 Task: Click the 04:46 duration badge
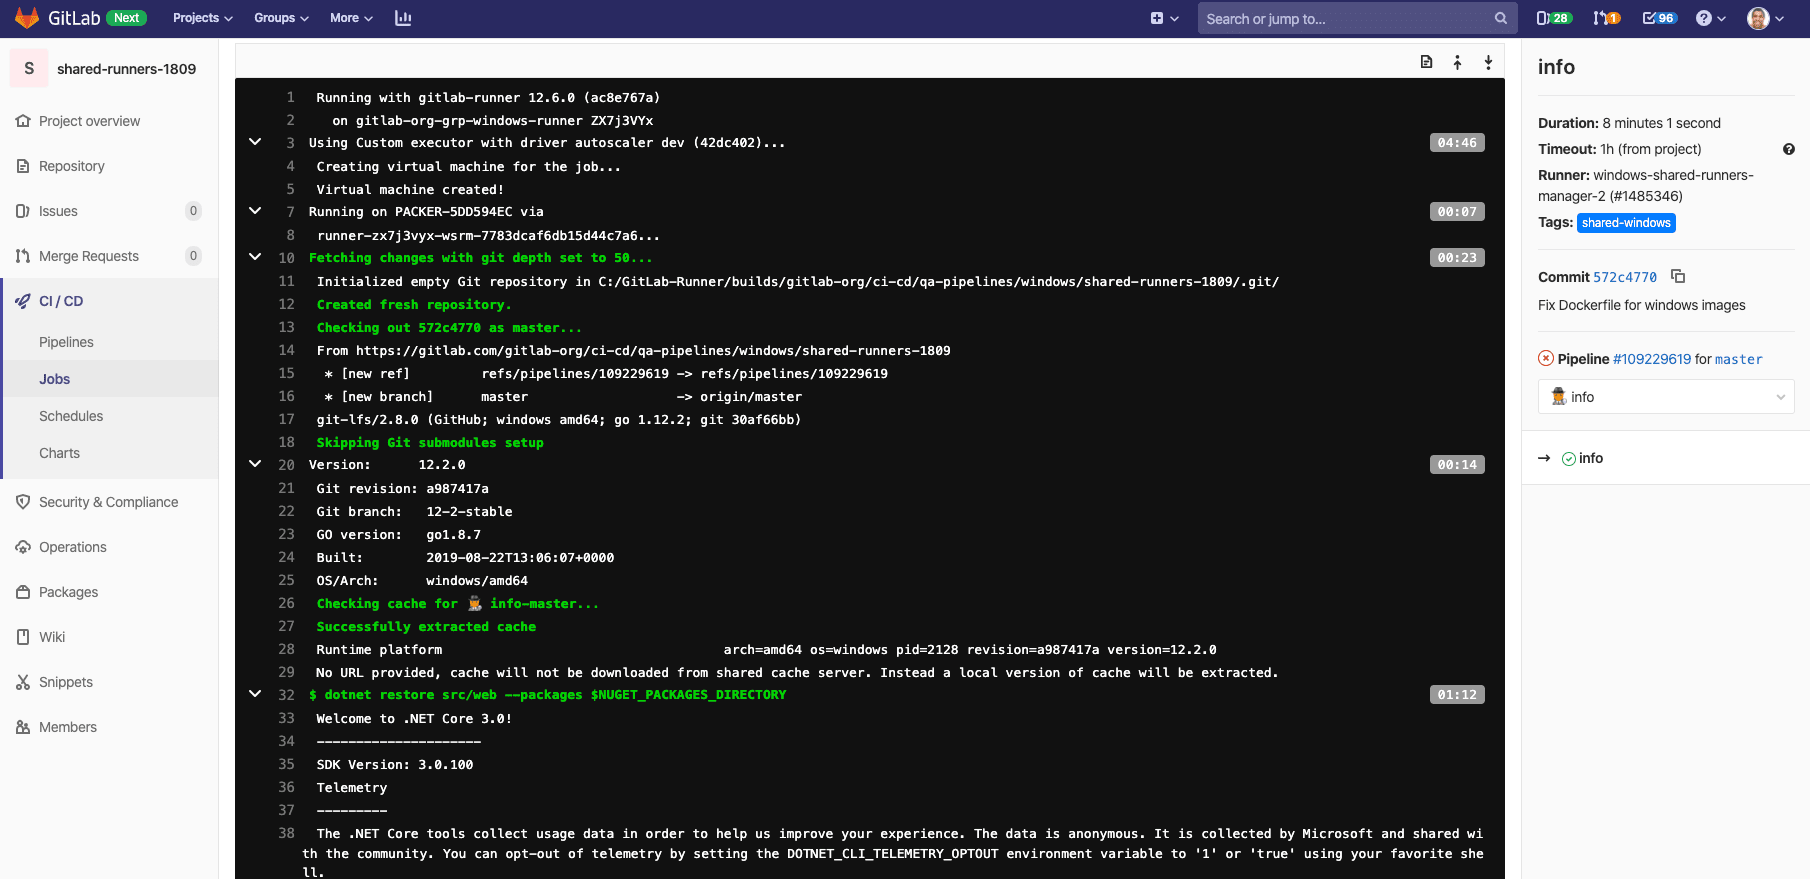[x=1457, y=142]
